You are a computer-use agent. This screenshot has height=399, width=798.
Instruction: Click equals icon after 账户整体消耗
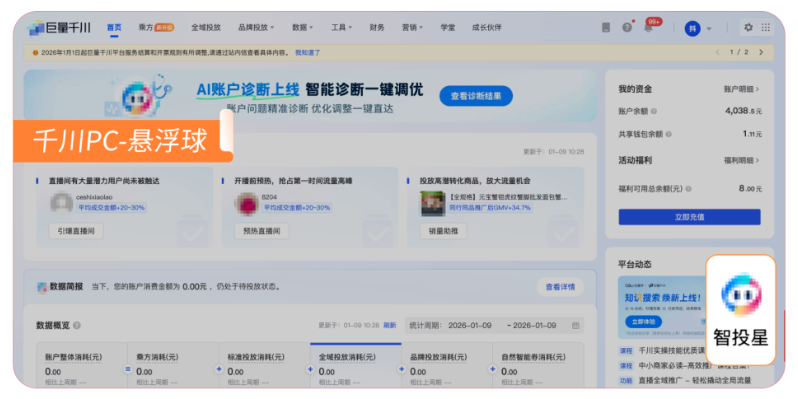point(128,369)
